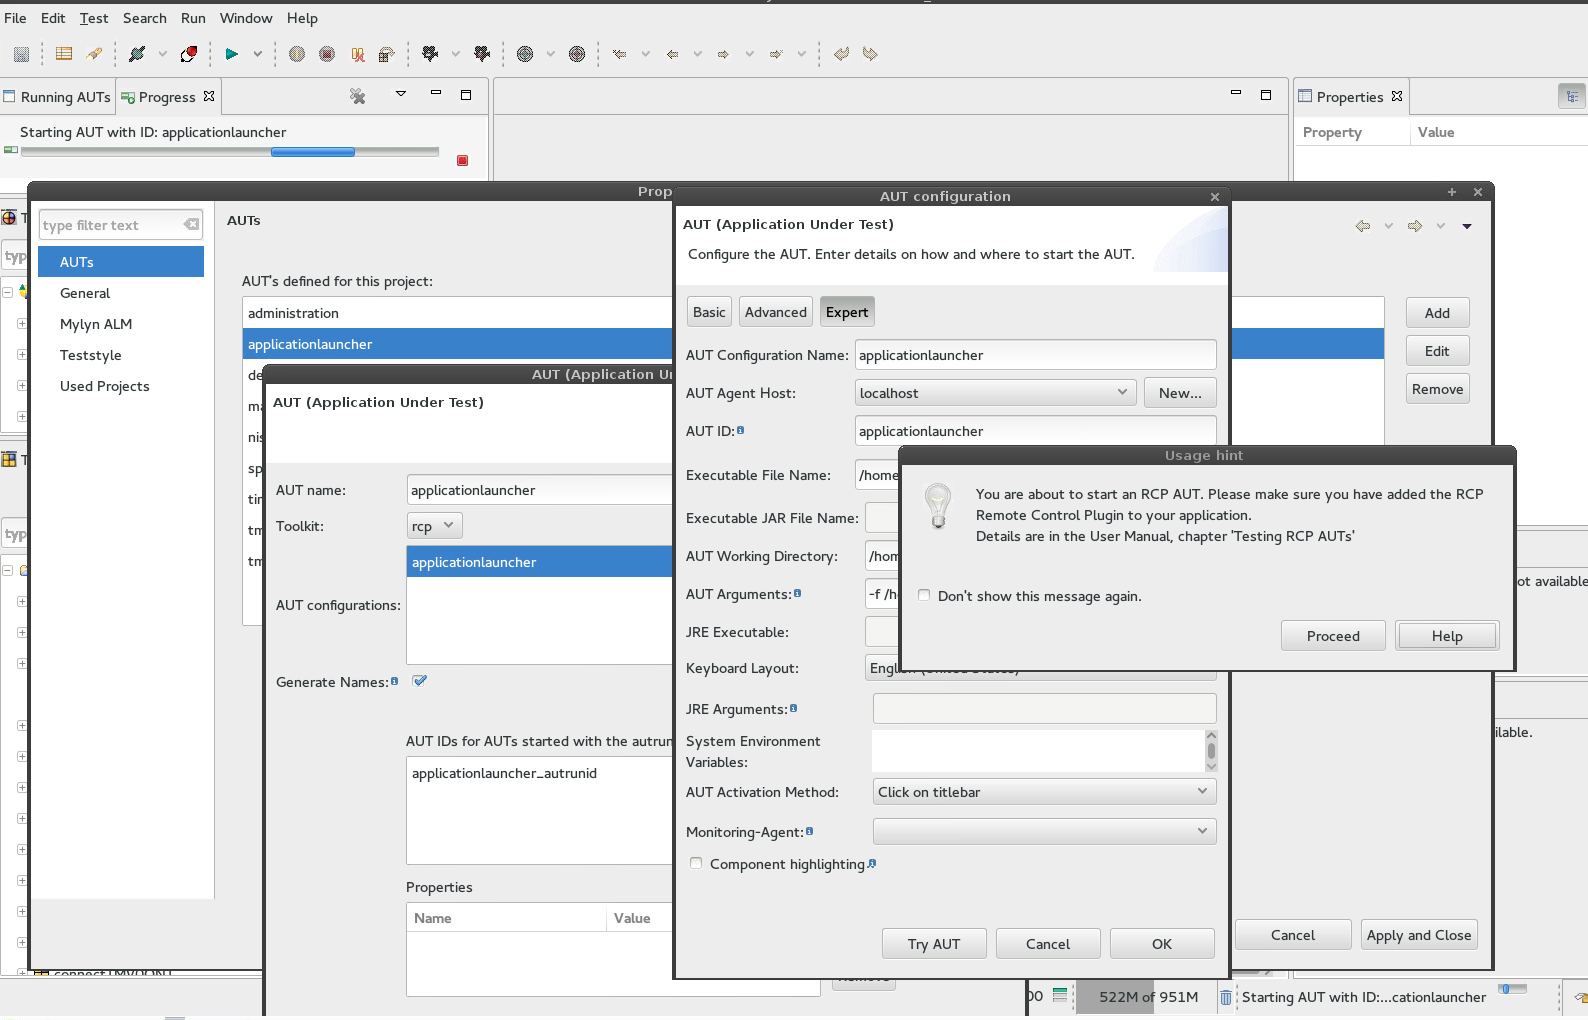
Task: Click the main toolbar back arrow icon
Action: [x=672, y=54]
